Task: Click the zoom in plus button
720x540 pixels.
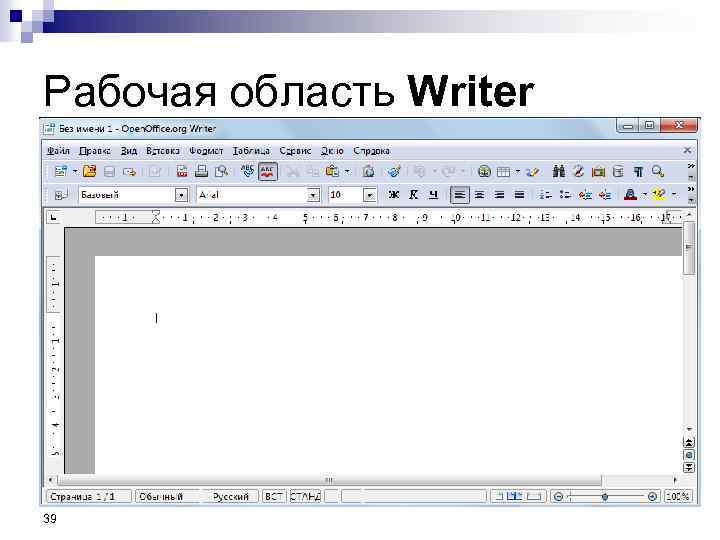Action: click(652, 496)
